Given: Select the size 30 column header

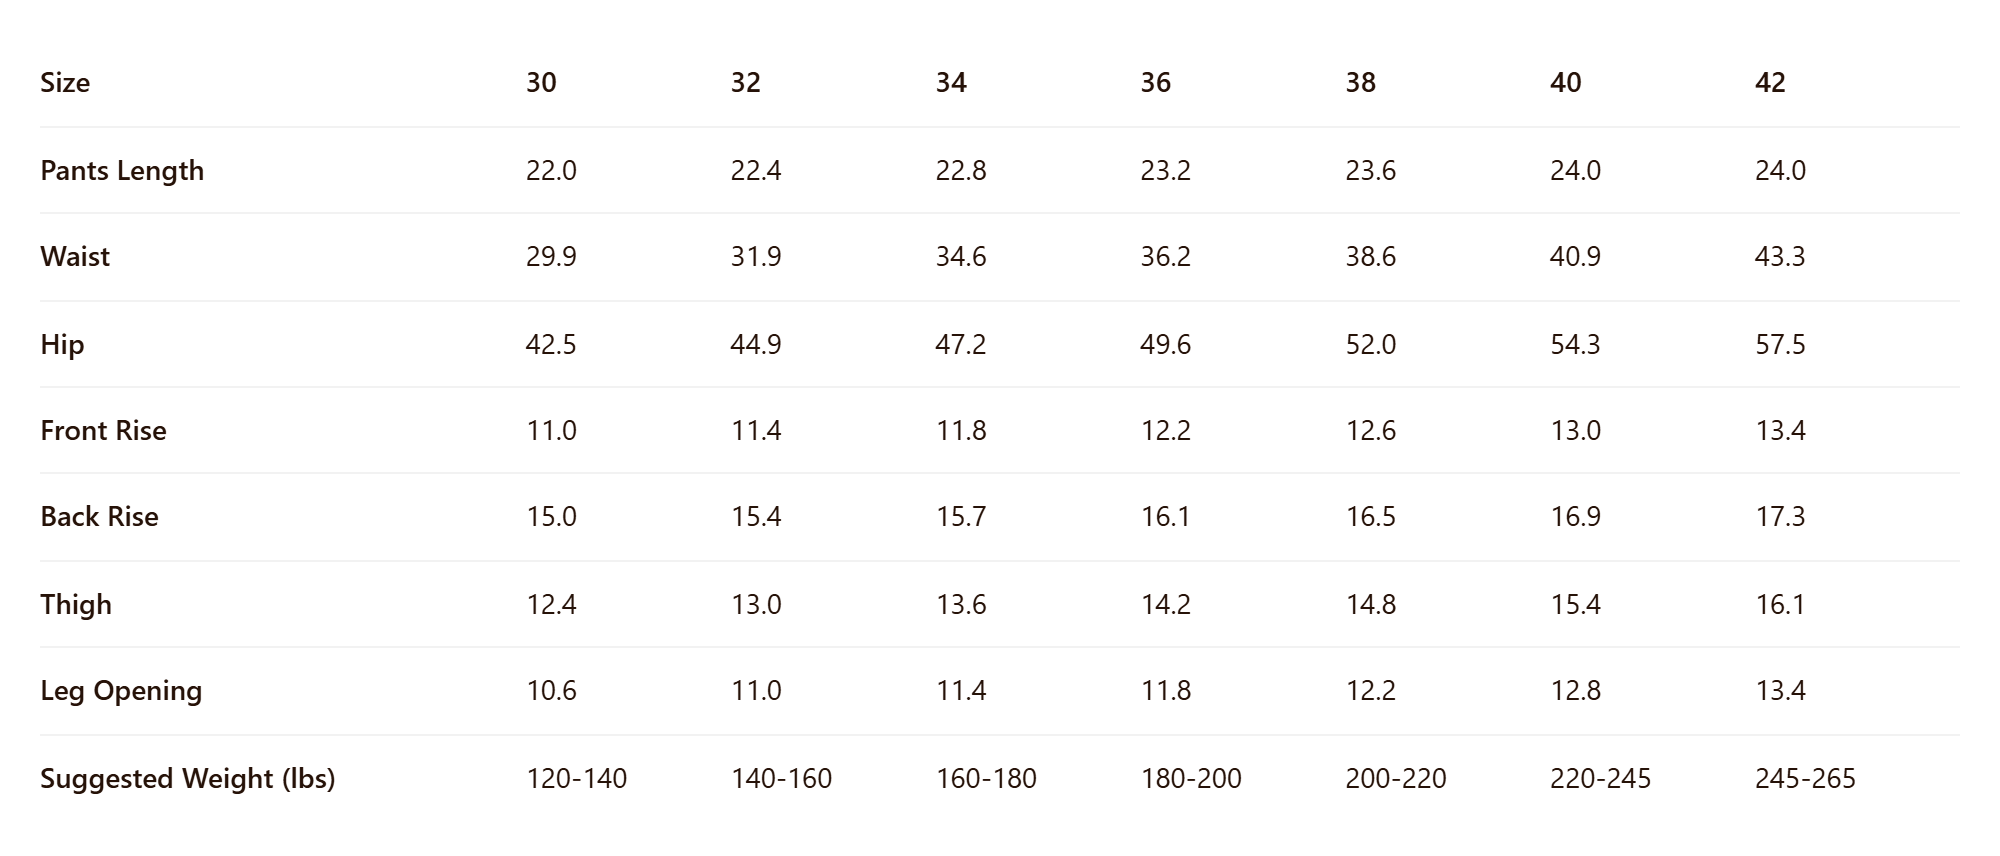Looking at the screenshot, I should coord(541,82).
